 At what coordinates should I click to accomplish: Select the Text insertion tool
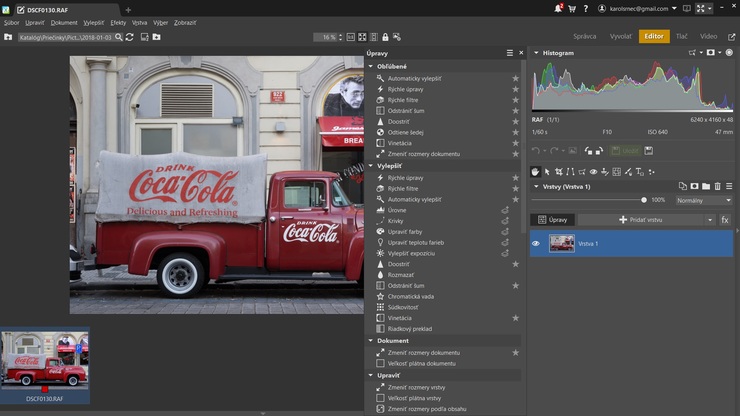pyautogui.click(x=639, y=172)
